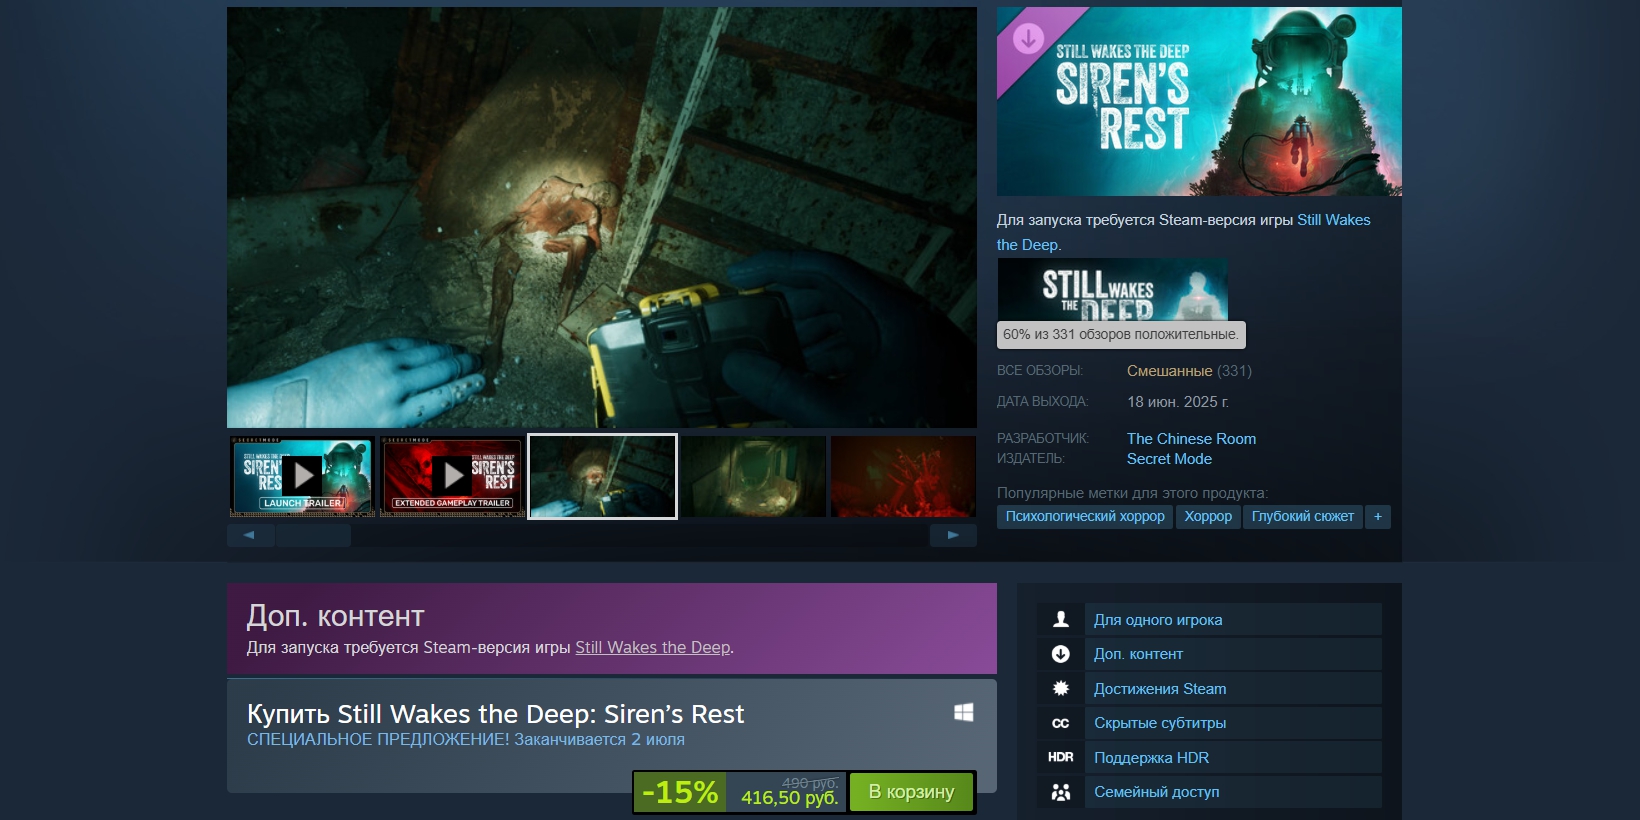This screenshot has height=820, width=1640.
Task: Click the DLC download arrow icon
Action: tap(1061, 654)
